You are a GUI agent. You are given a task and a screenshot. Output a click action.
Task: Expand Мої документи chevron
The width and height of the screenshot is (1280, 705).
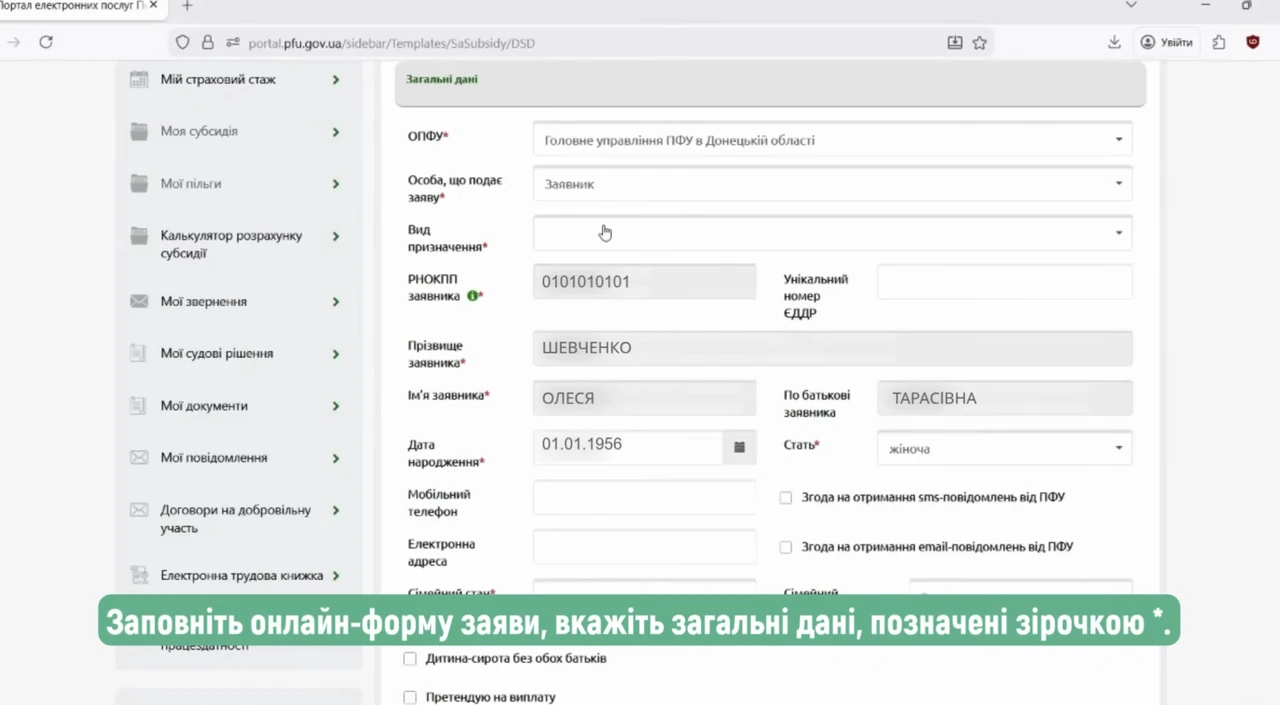[336, 406]
